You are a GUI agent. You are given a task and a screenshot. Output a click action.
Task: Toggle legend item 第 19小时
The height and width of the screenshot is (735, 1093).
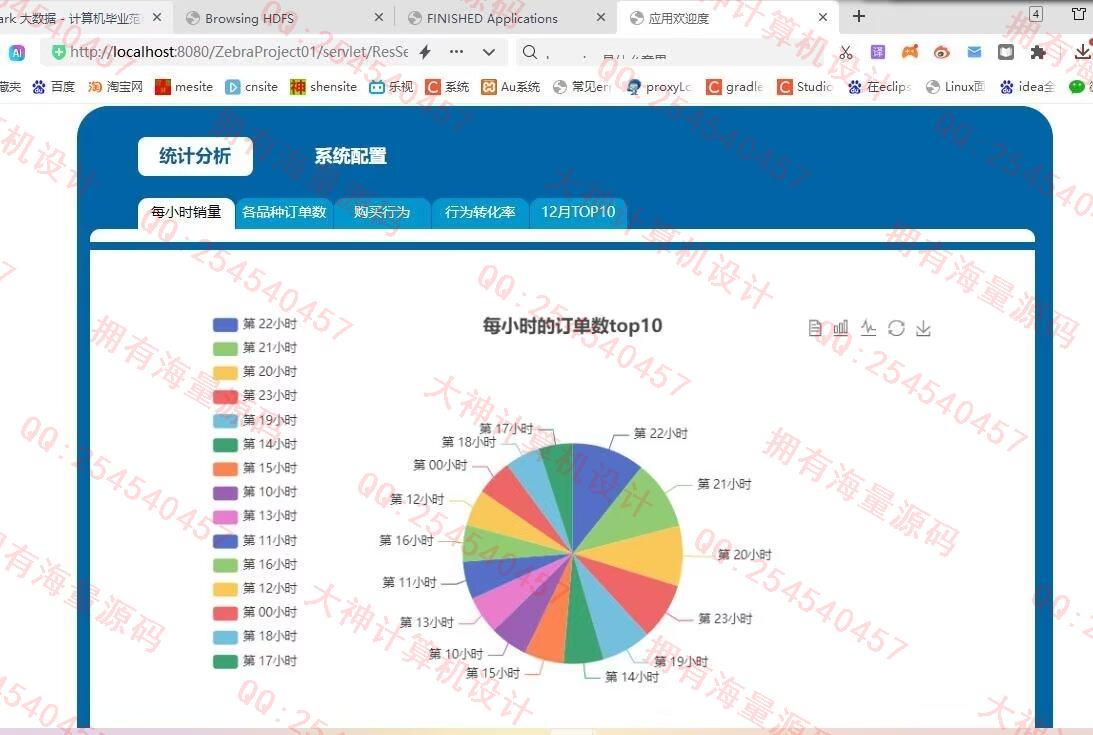pyautogui.click(x=255, y=420)
